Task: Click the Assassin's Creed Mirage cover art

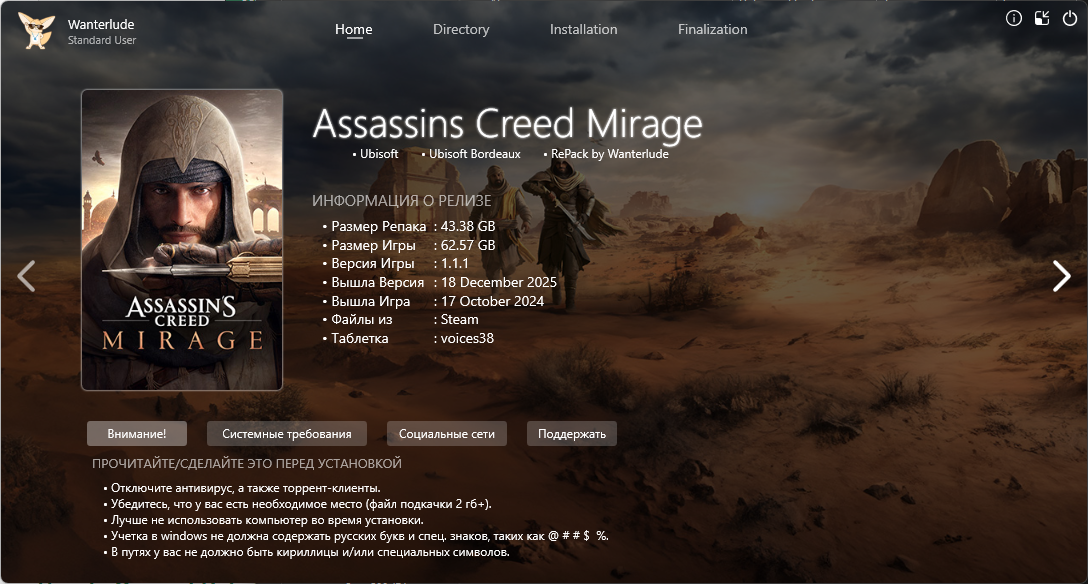Action: click(x=182, y=240)
